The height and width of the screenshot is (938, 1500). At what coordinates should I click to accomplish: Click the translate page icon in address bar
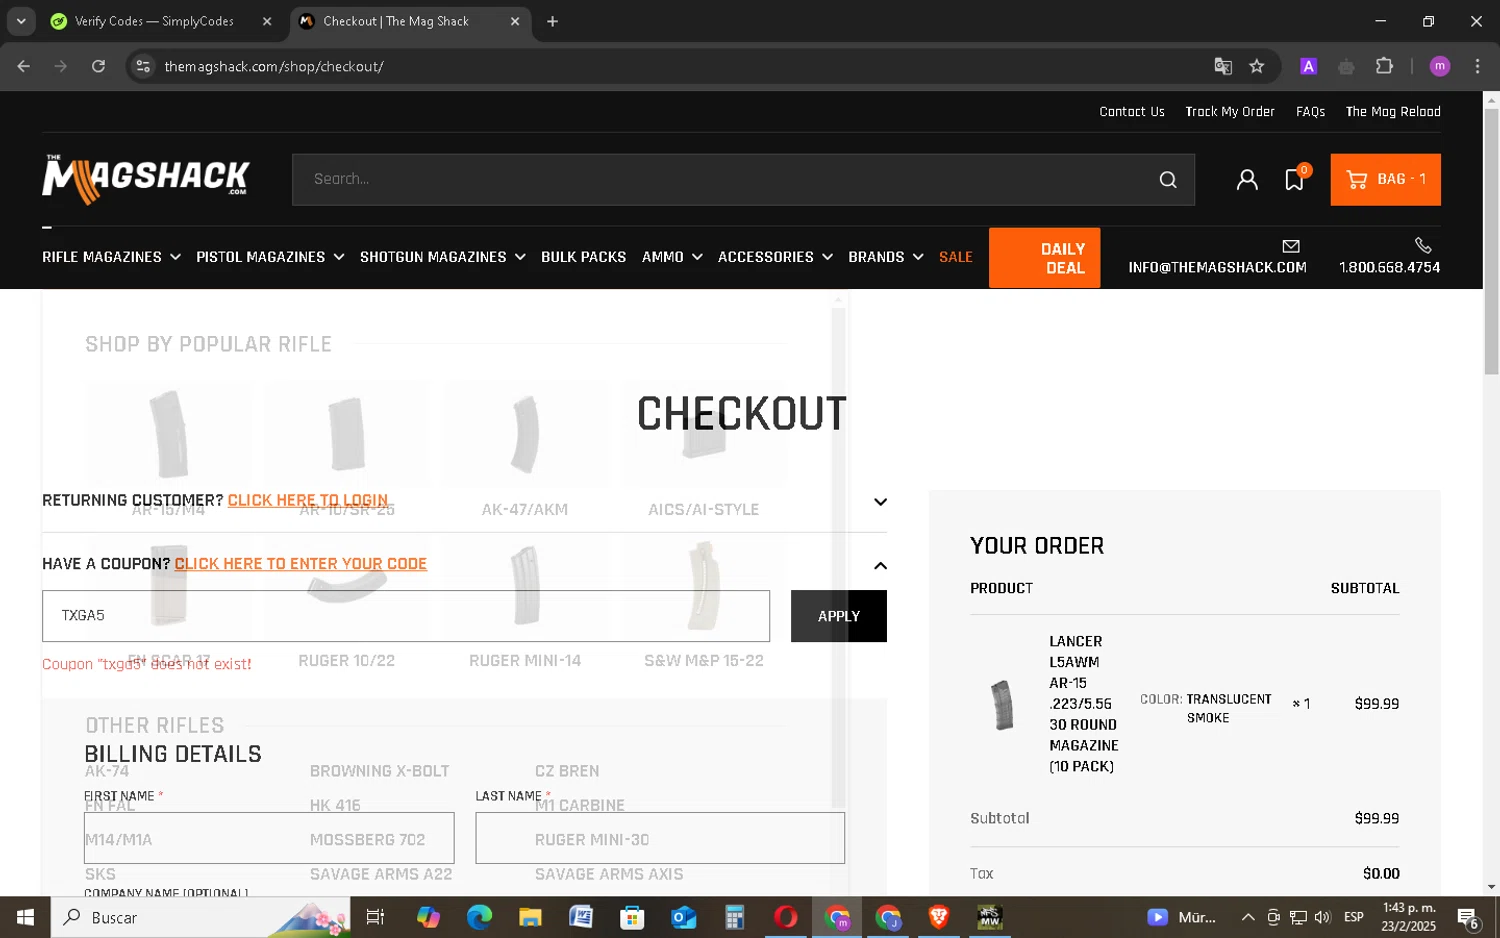(1223, 66)
